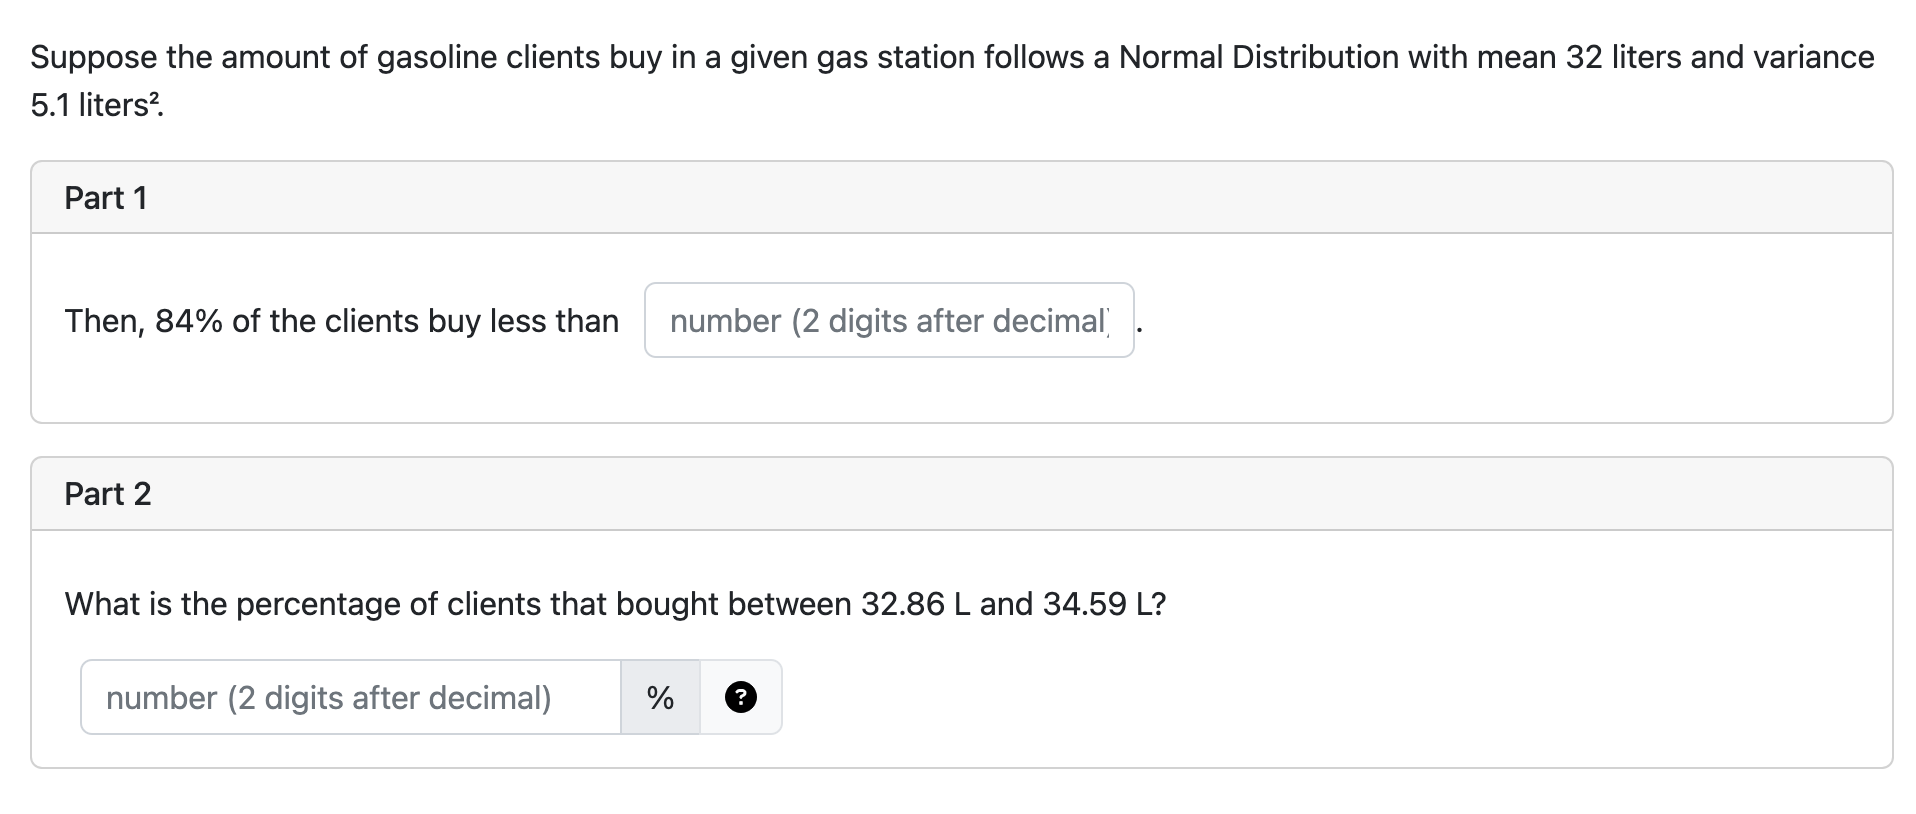
Task: Click the help bubble for the percentage answer
Action: pyautogui.click(x=740, y=696)
